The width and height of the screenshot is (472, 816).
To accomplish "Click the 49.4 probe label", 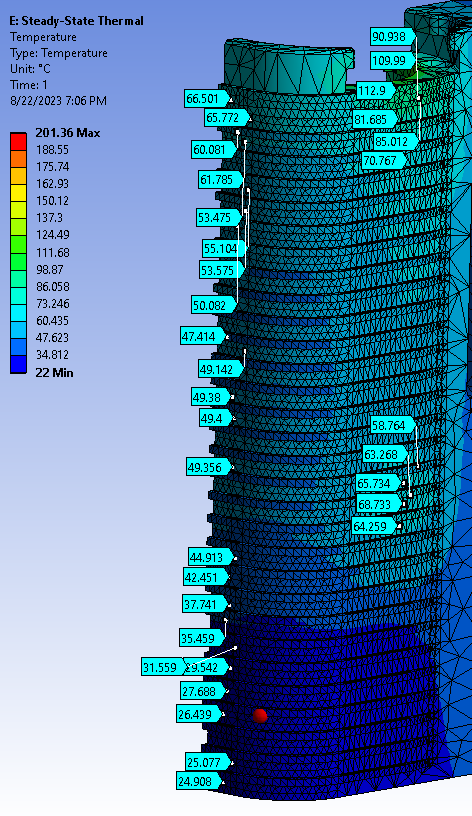I will [215, 418].
